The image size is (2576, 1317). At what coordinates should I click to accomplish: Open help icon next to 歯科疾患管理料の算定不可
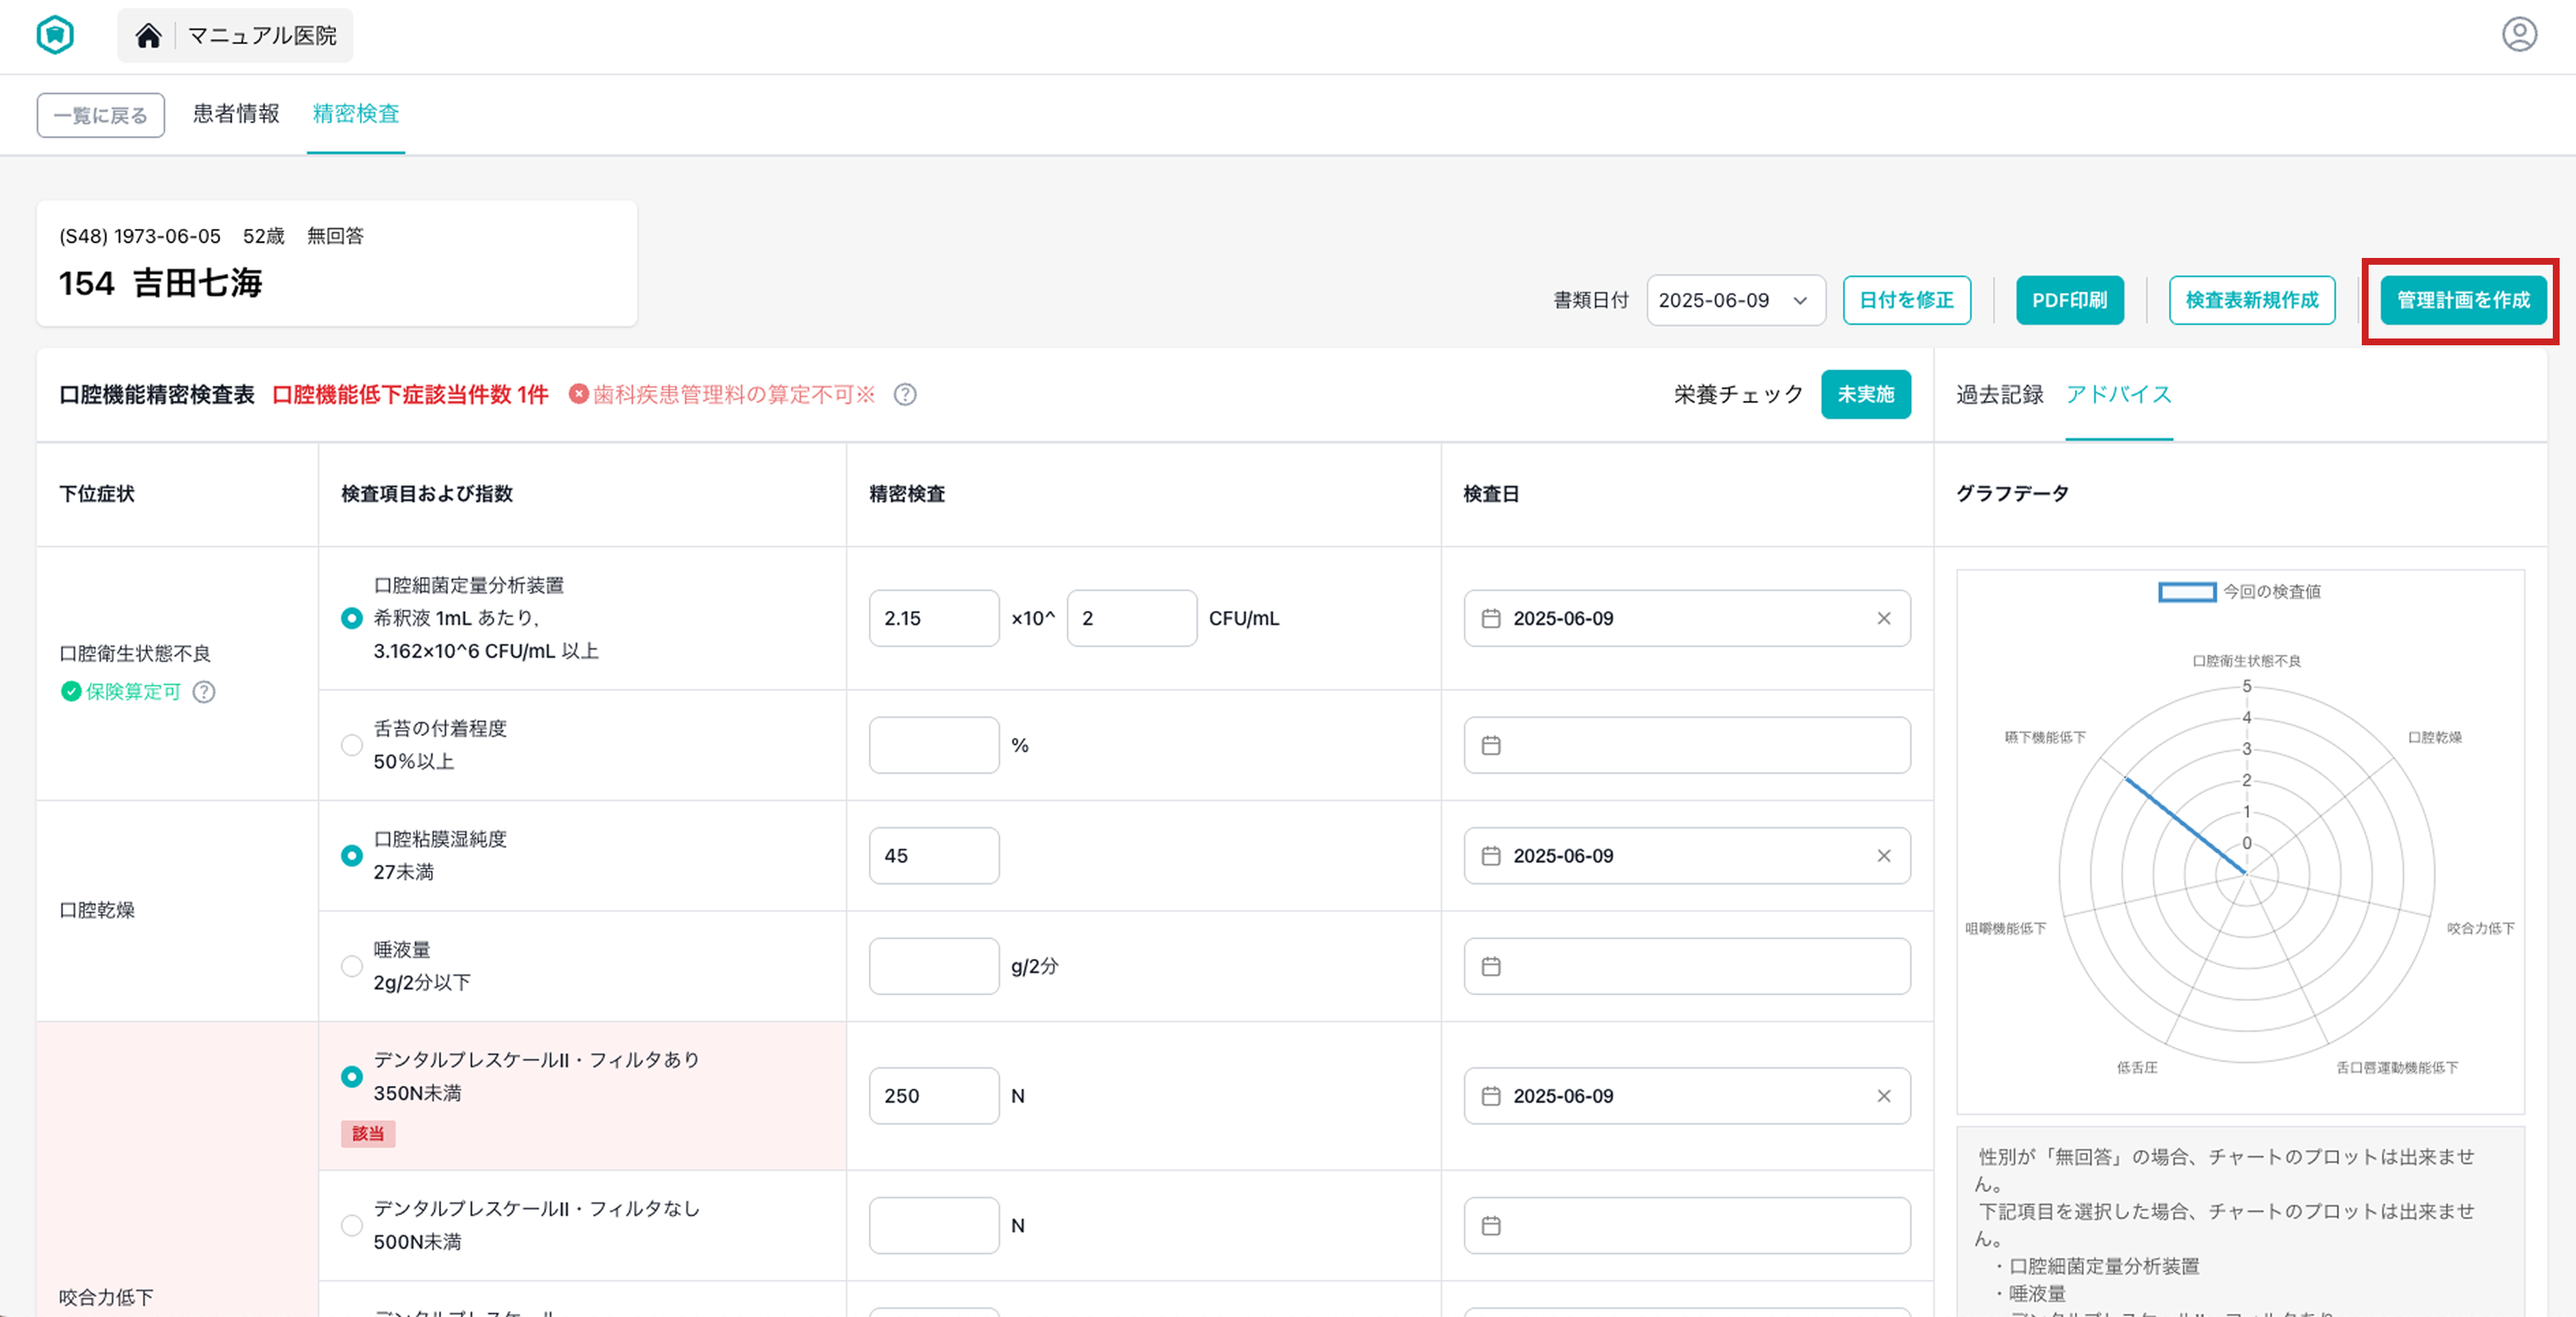905,395
